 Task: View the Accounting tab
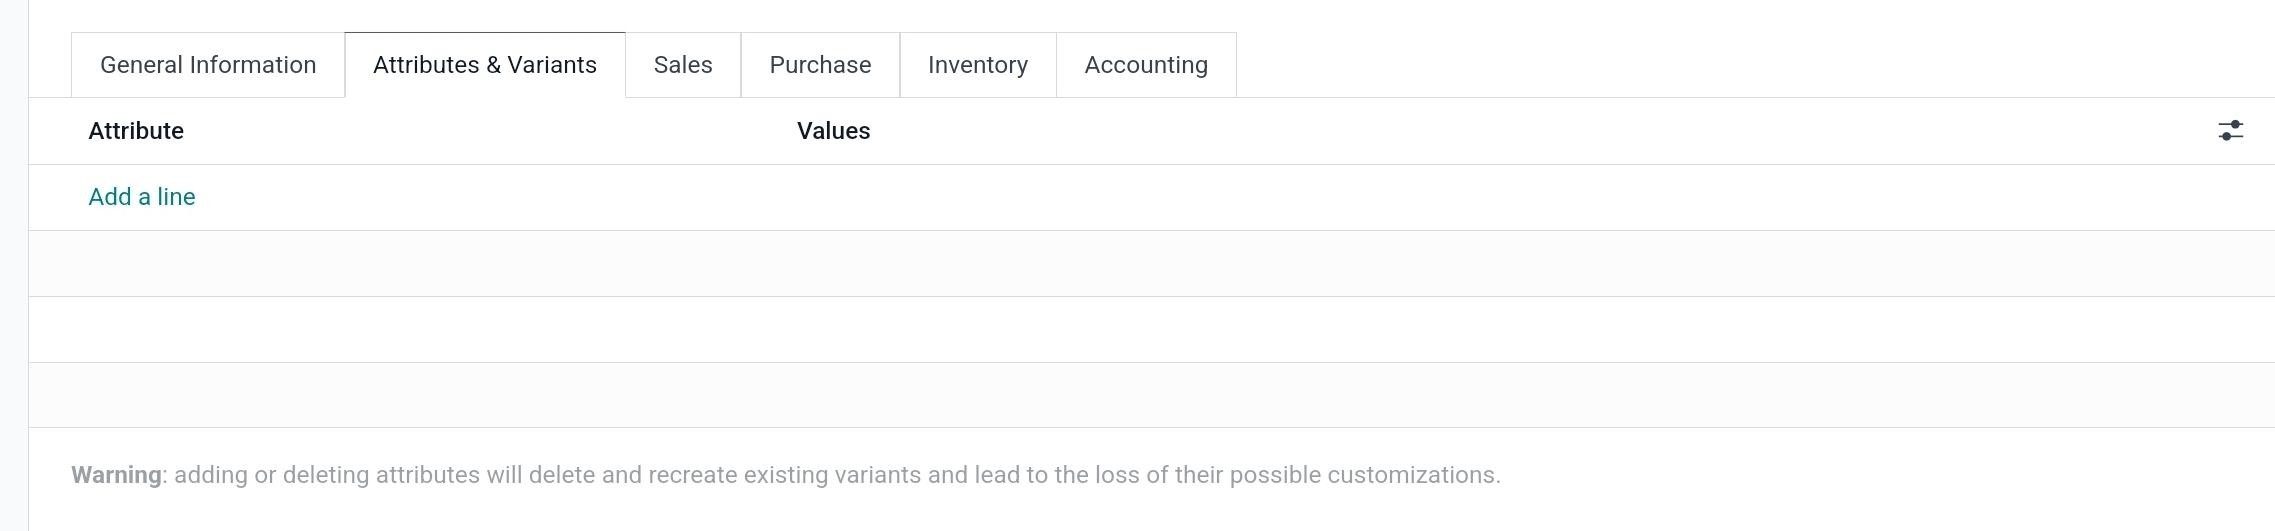pyautogui.click(x=1146, y=65)
